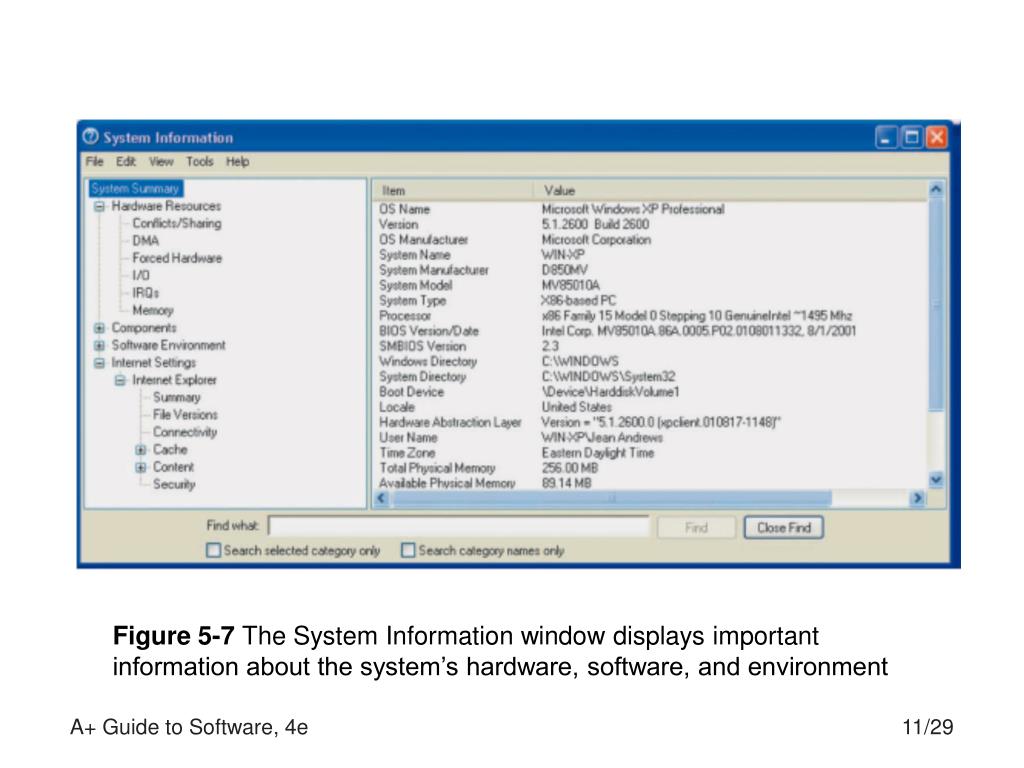The image size is (1024, 768).
Task: Select IRQs tree item
Action: click(x=146, y=293)
